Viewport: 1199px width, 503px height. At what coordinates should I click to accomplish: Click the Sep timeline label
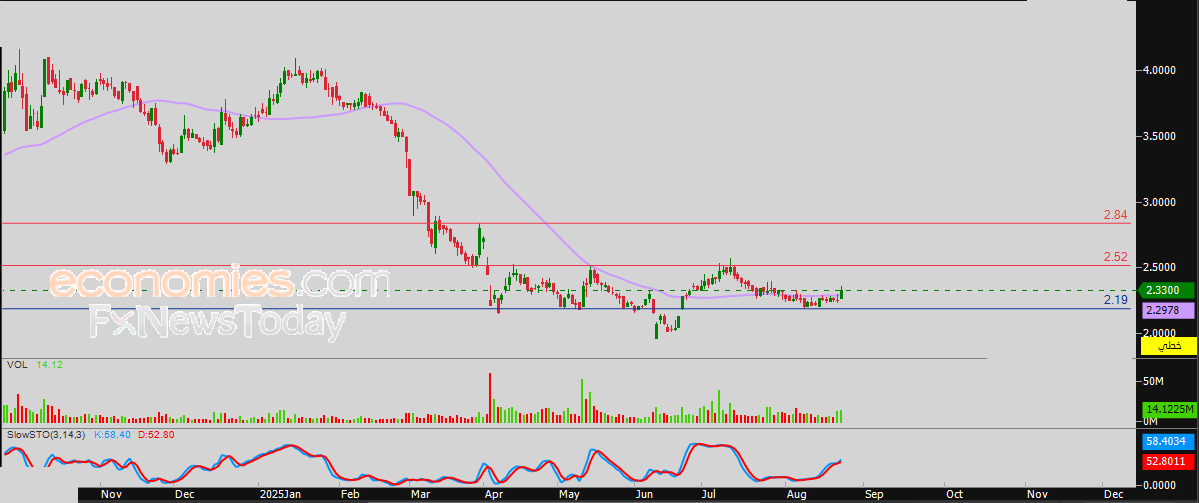pyautogui.click(x=875, y=495)
